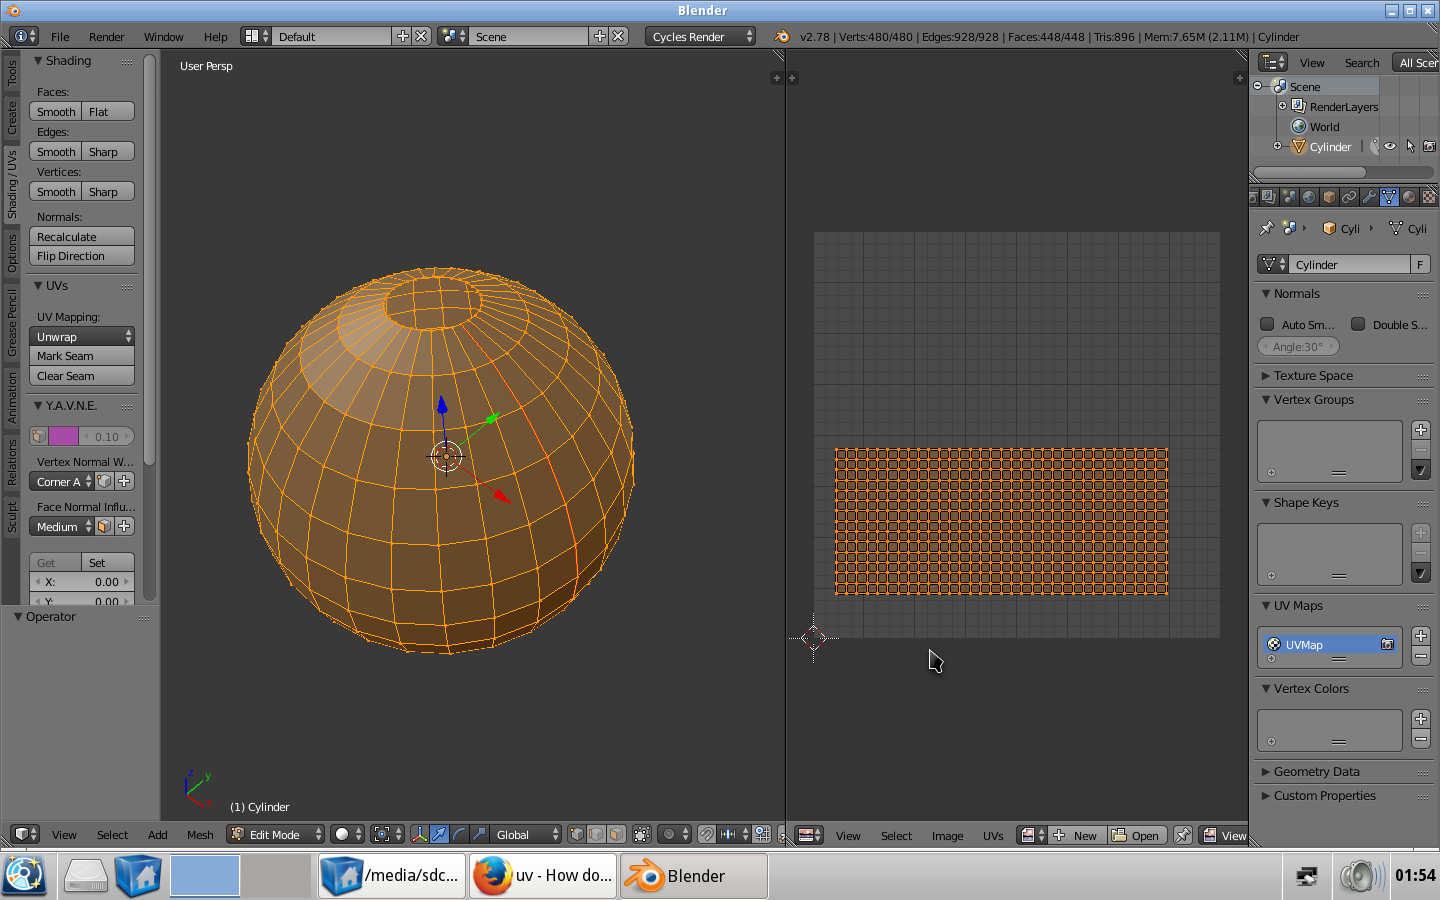Open the File menu
The height and width of the screenshot is (900, 1440).
tap(60, 36)
